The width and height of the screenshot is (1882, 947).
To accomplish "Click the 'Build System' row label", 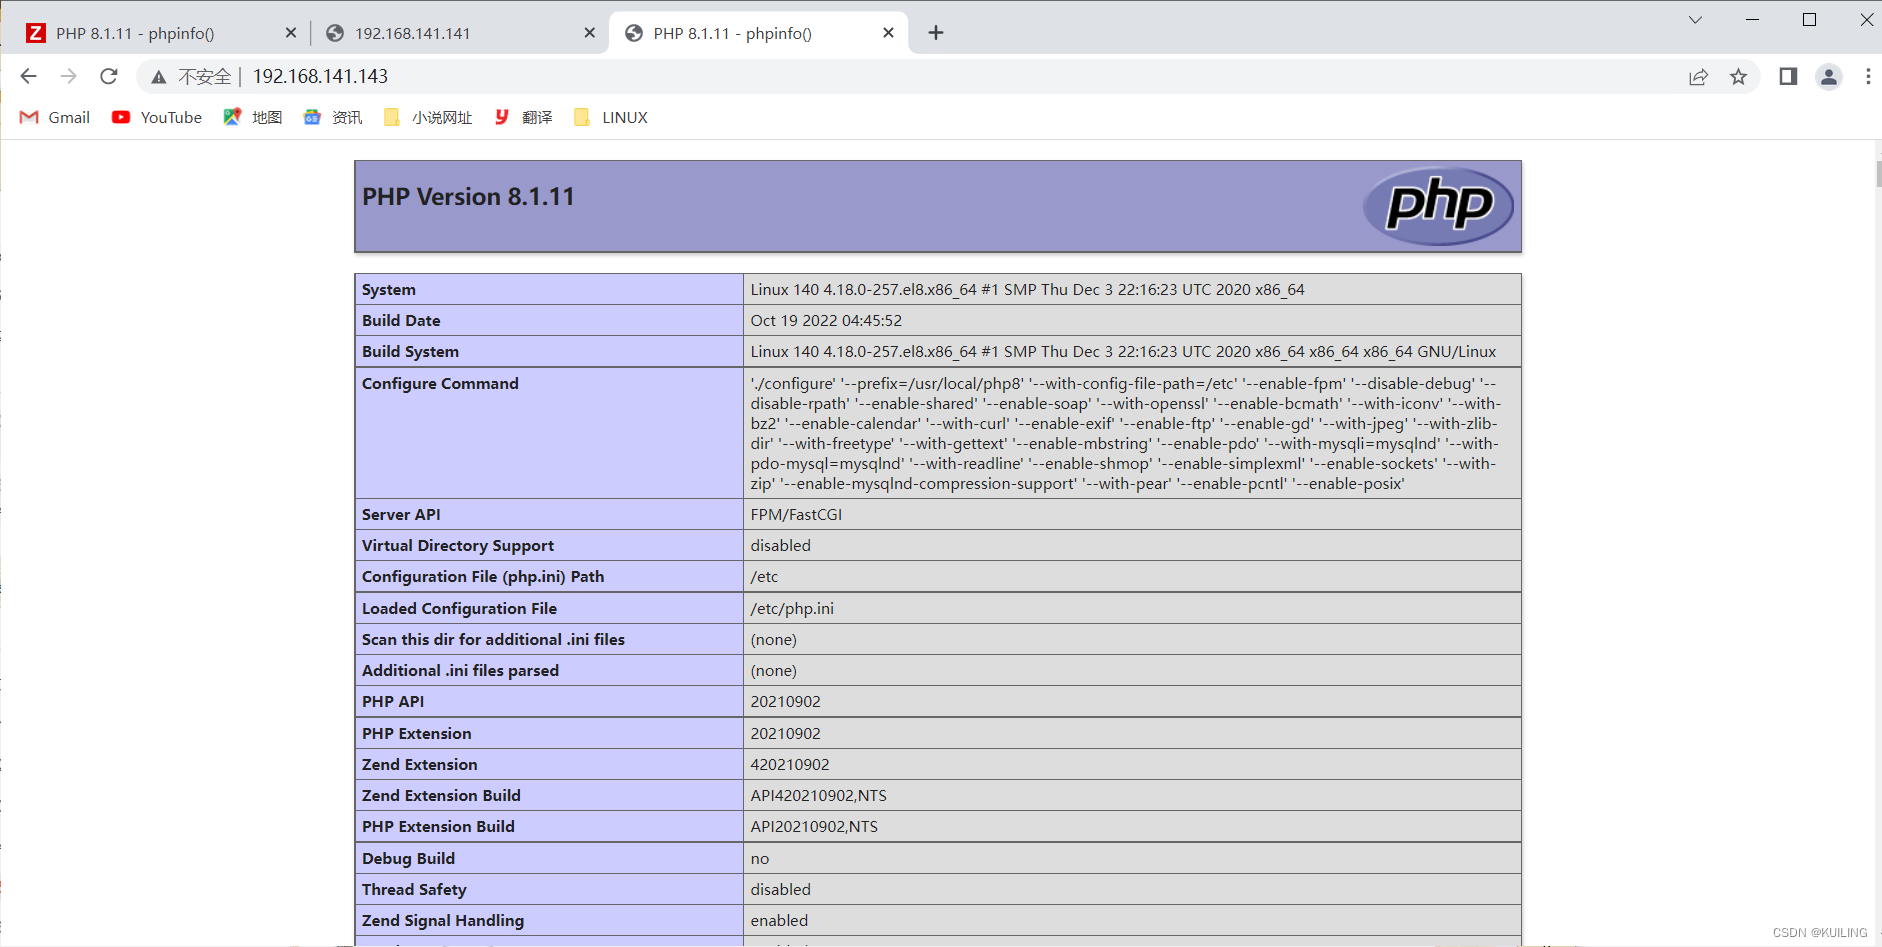I will coord(410,352).
